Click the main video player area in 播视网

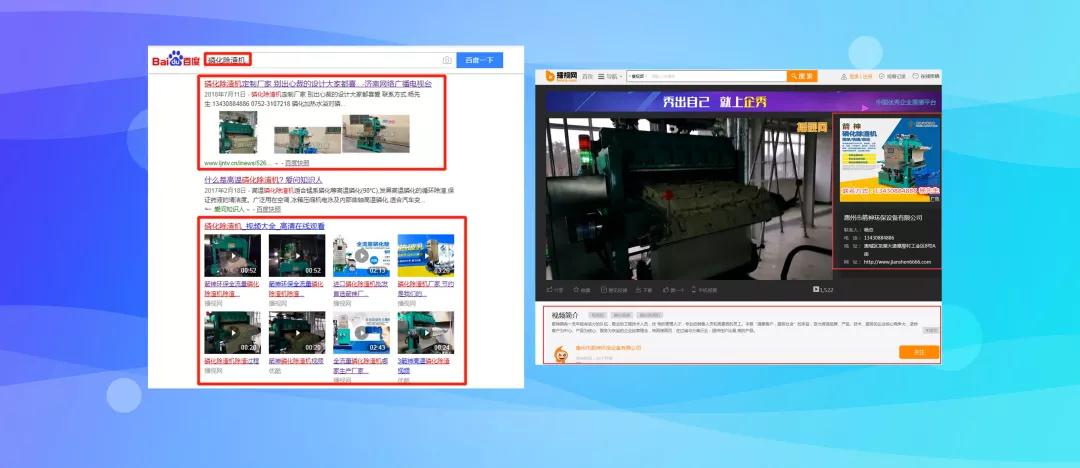point(689,197)
